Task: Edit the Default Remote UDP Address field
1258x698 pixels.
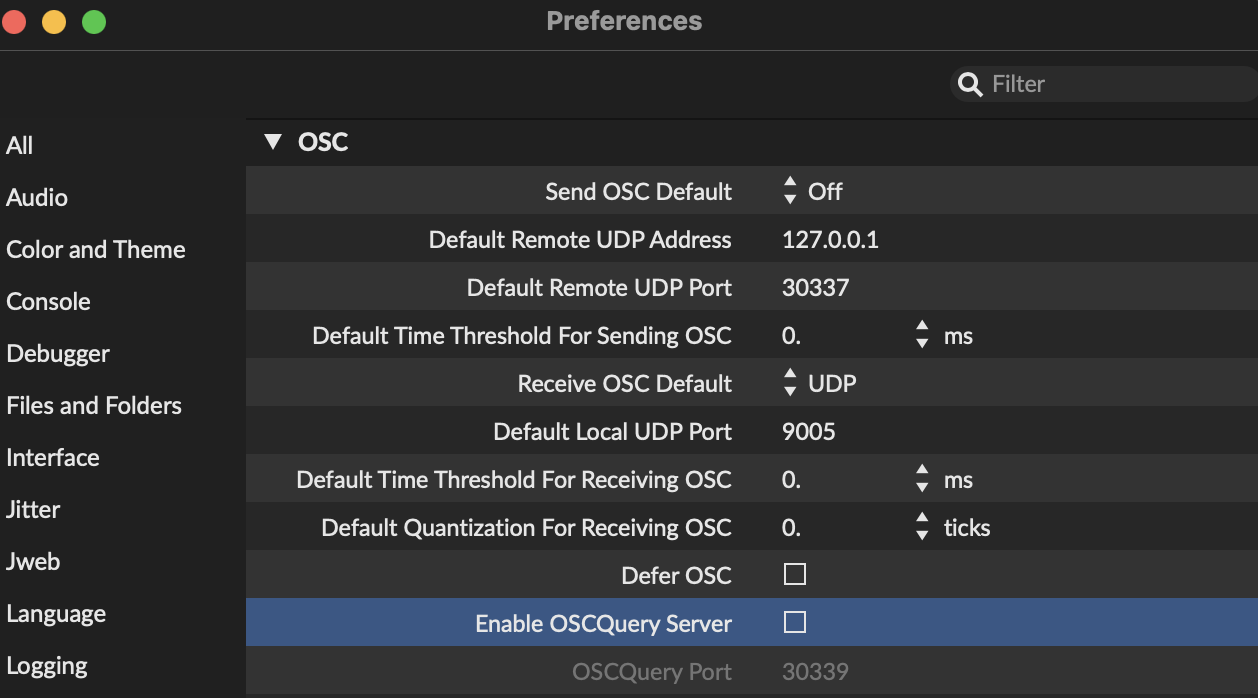Action: pyautogui.click(x=830, y=240)
